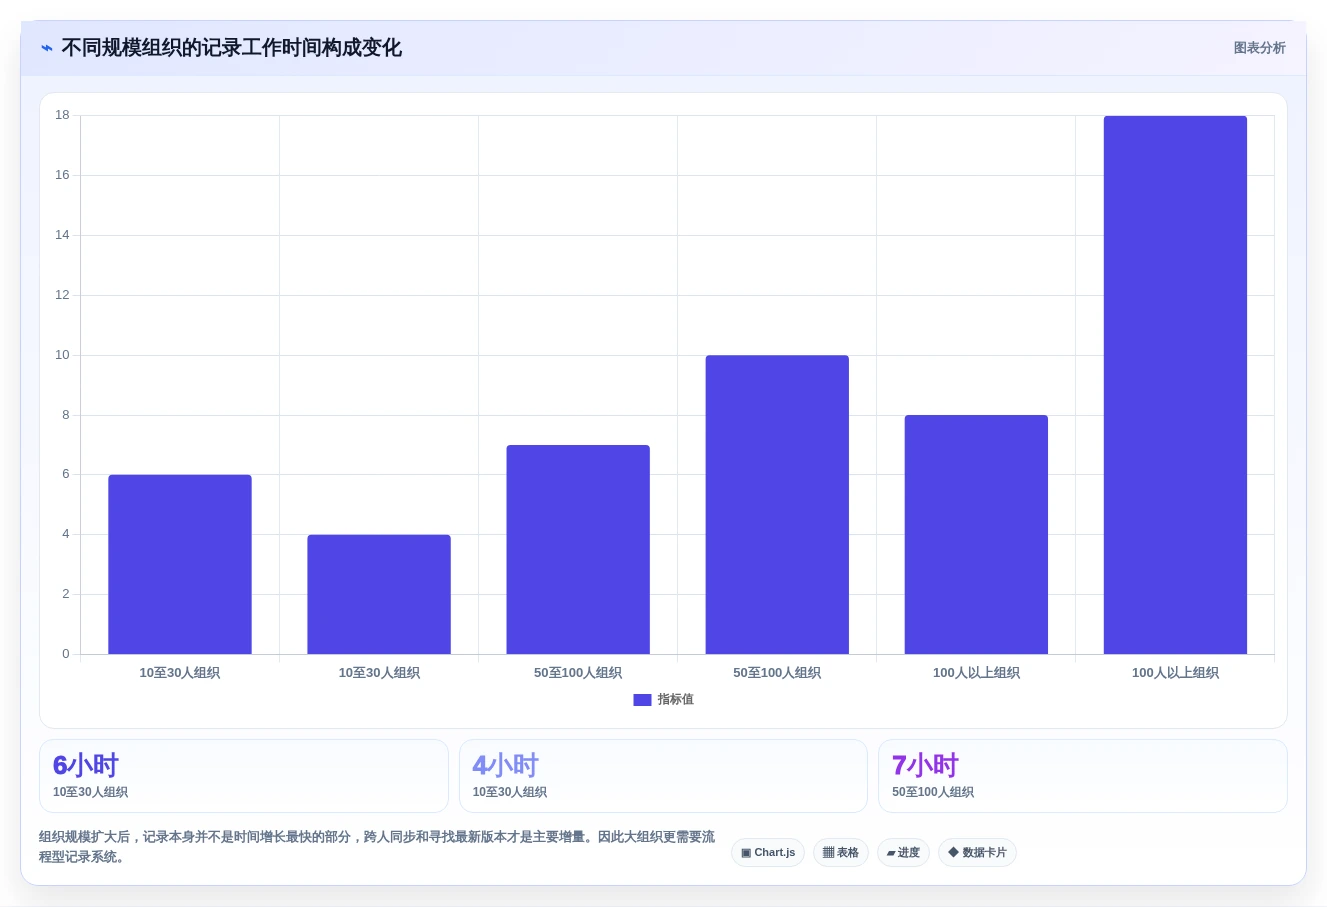The height and width of the screenshot is (907, 1327).
Task: Click 10至30人组织 label inside the 6小时 card
Action: coord(90,792)
